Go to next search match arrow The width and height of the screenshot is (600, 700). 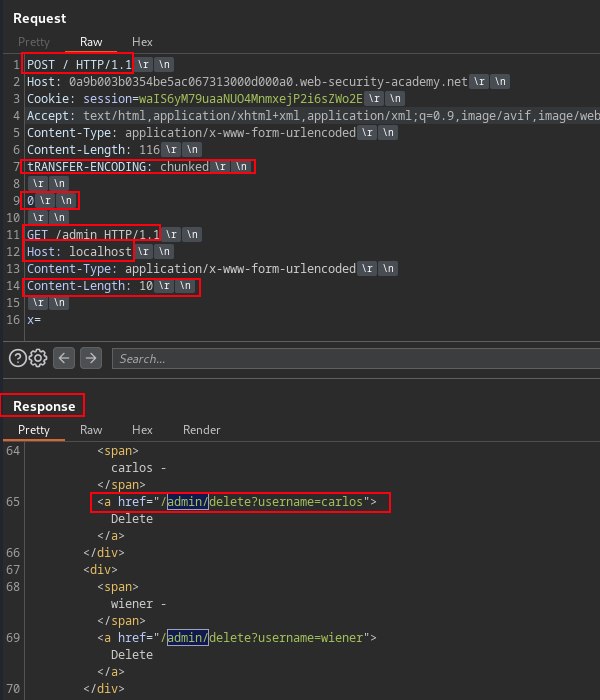[x=91, y=358]
